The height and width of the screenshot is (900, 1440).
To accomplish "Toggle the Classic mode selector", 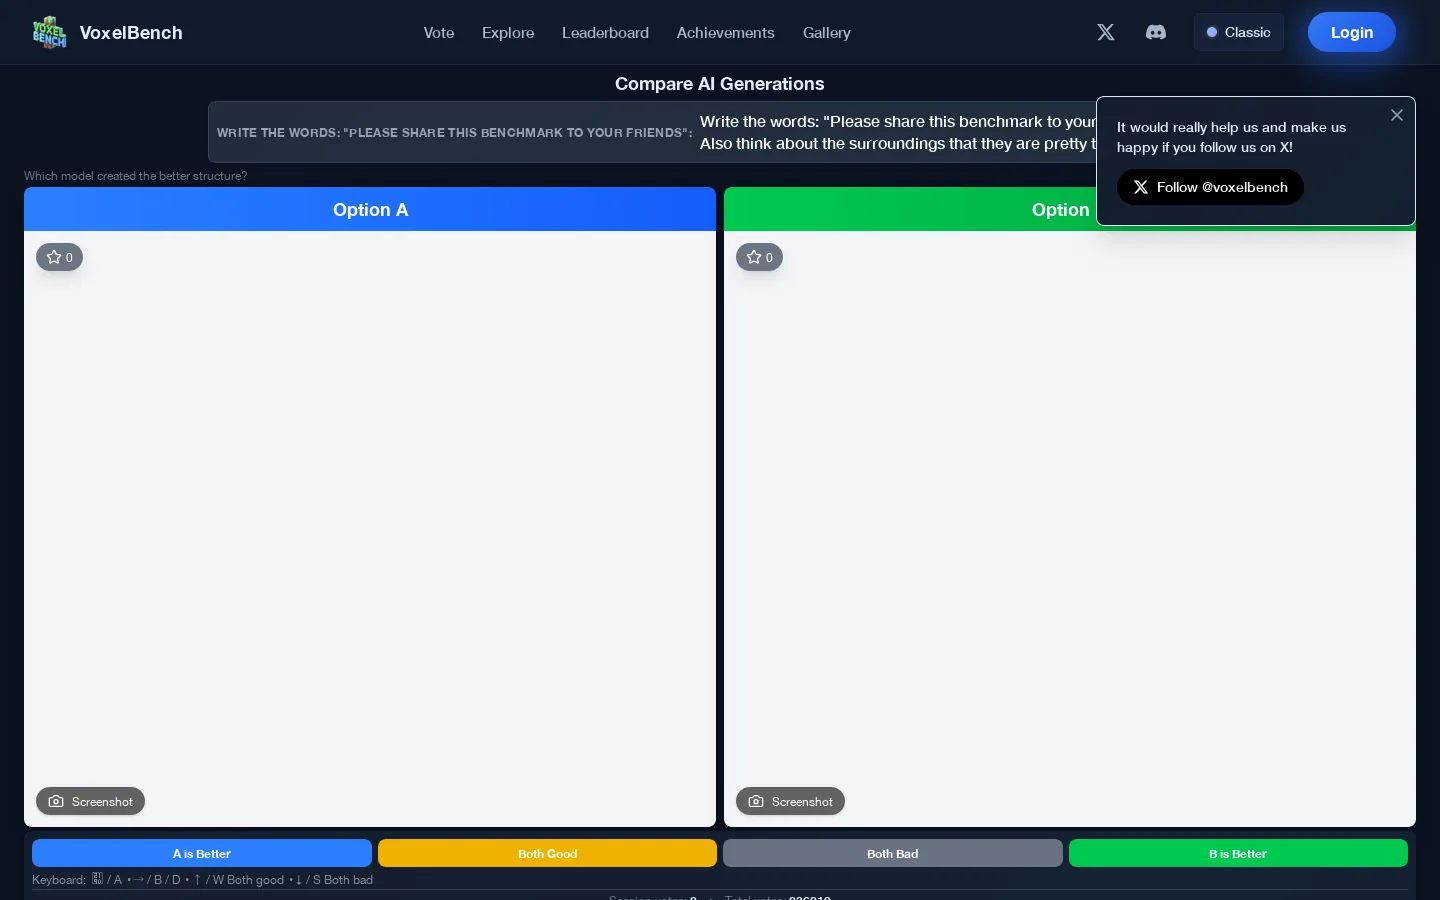I will [1238, 32].
